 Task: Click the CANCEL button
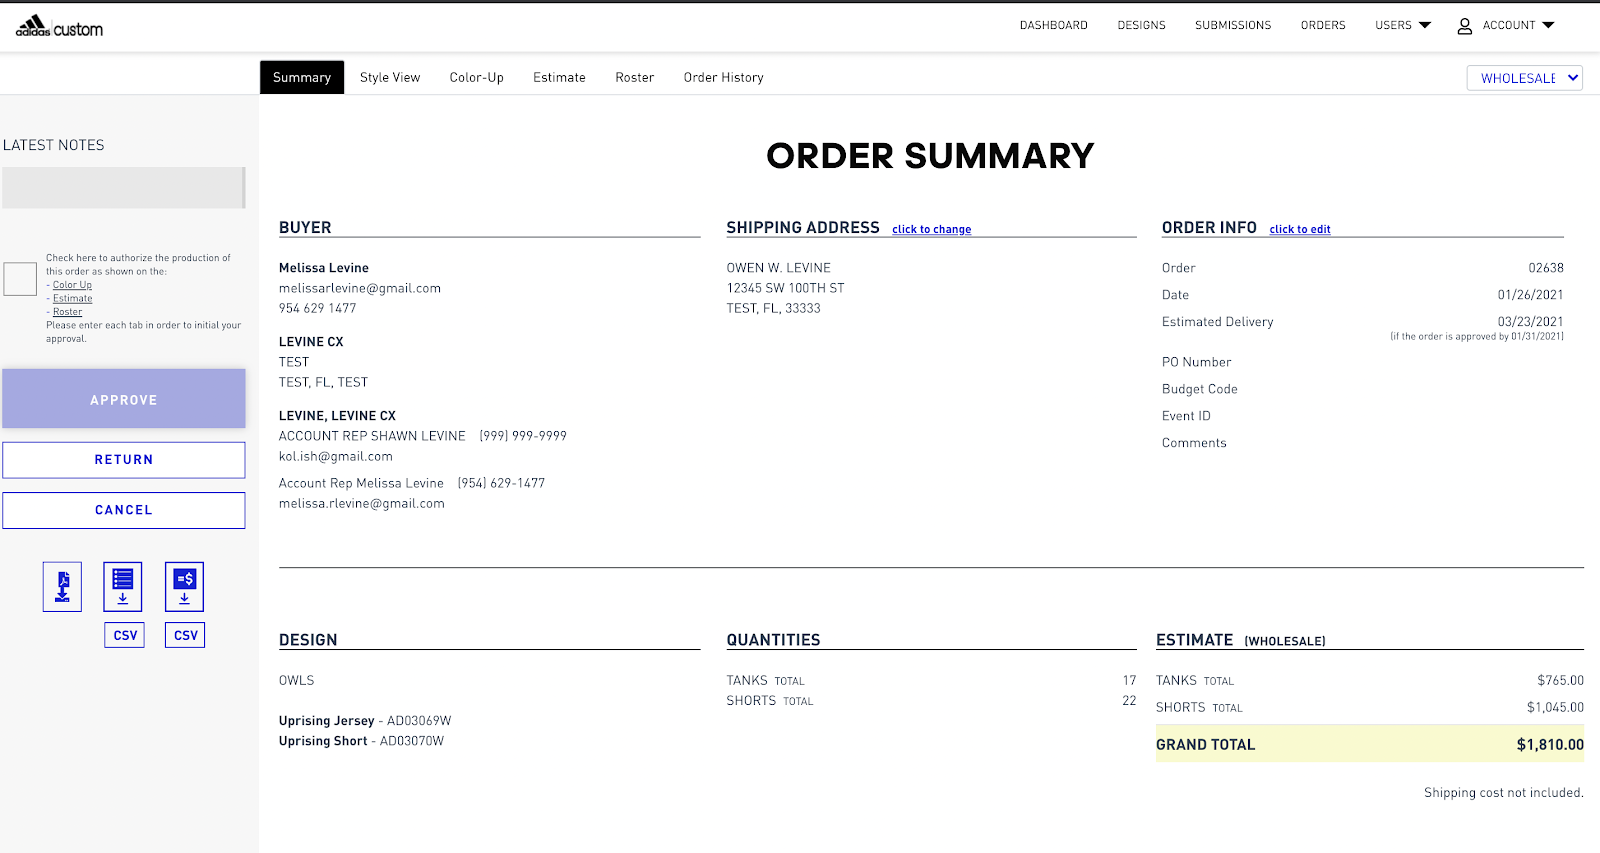pos(123,510)
